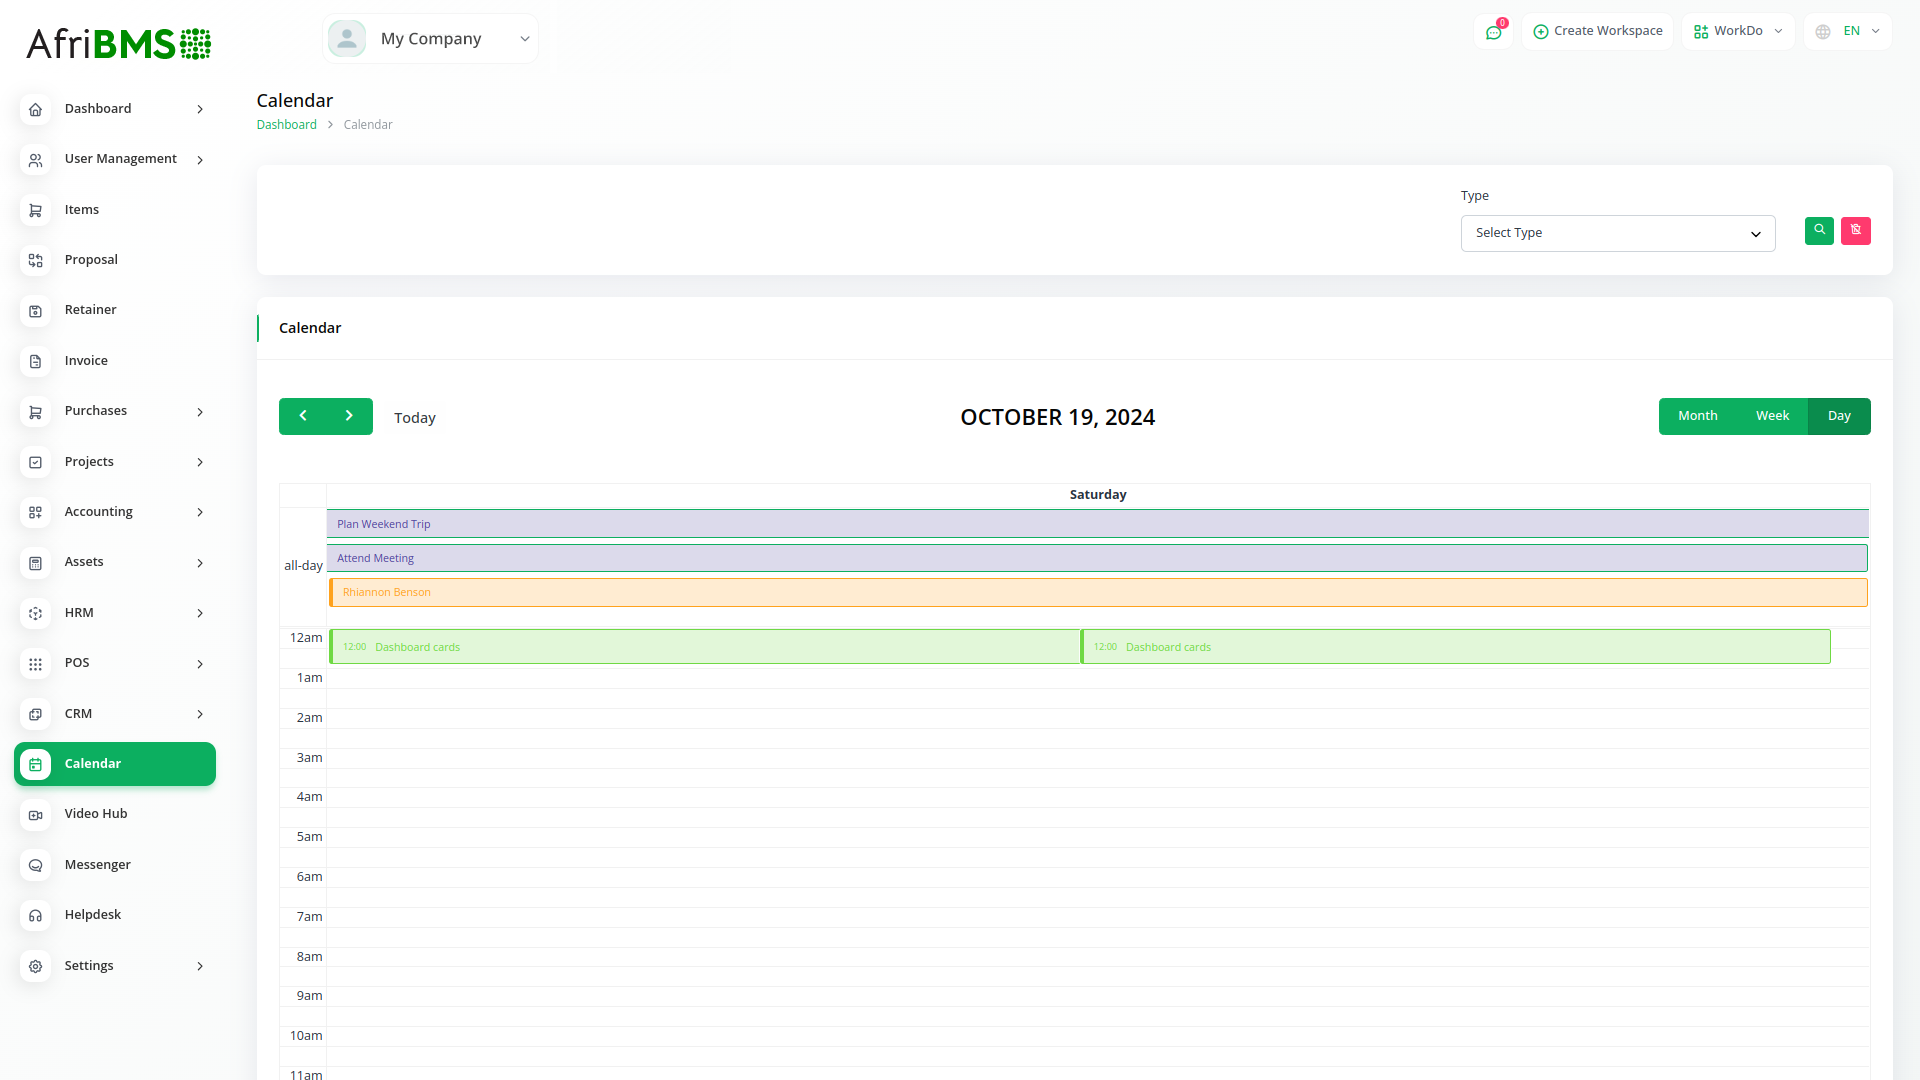Open the EN language dropdown
The image size is (1920, 1080).
(1848, 31)
